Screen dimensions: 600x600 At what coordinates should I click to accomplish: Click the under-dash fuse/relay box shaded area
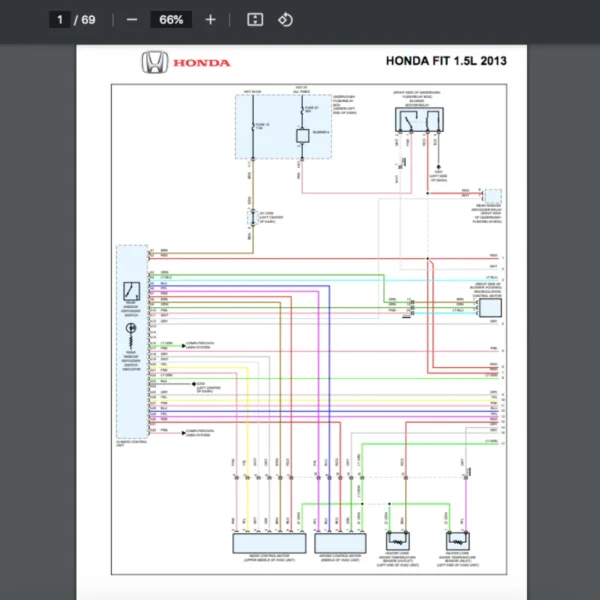pyautogui.click(x=273, y=128)
